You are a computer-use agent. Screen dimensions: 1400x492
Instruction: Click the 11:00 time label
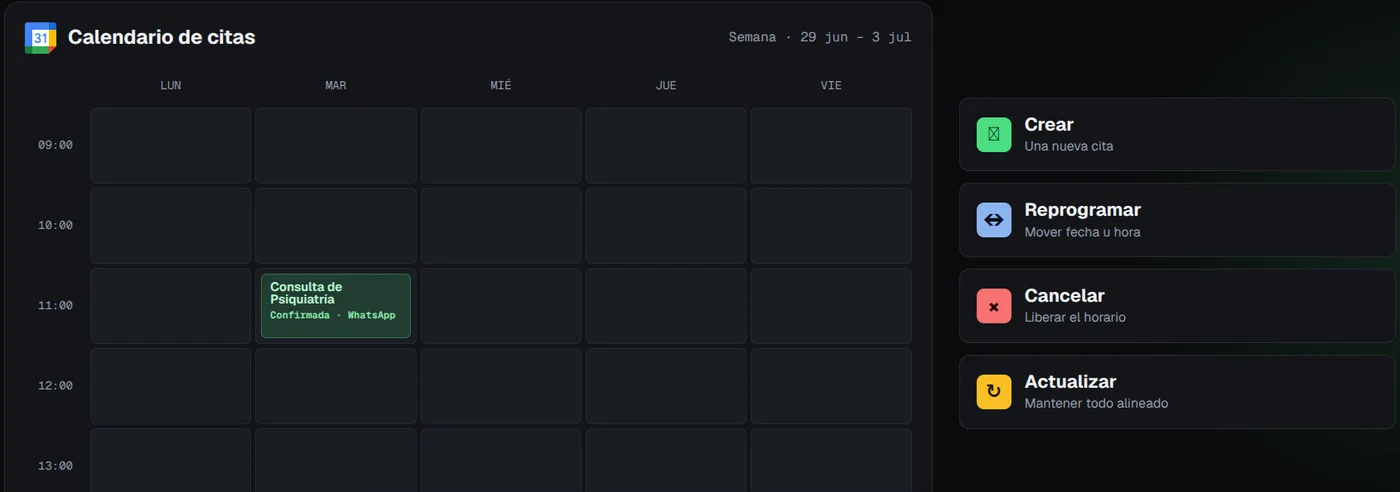pos(55,305)
